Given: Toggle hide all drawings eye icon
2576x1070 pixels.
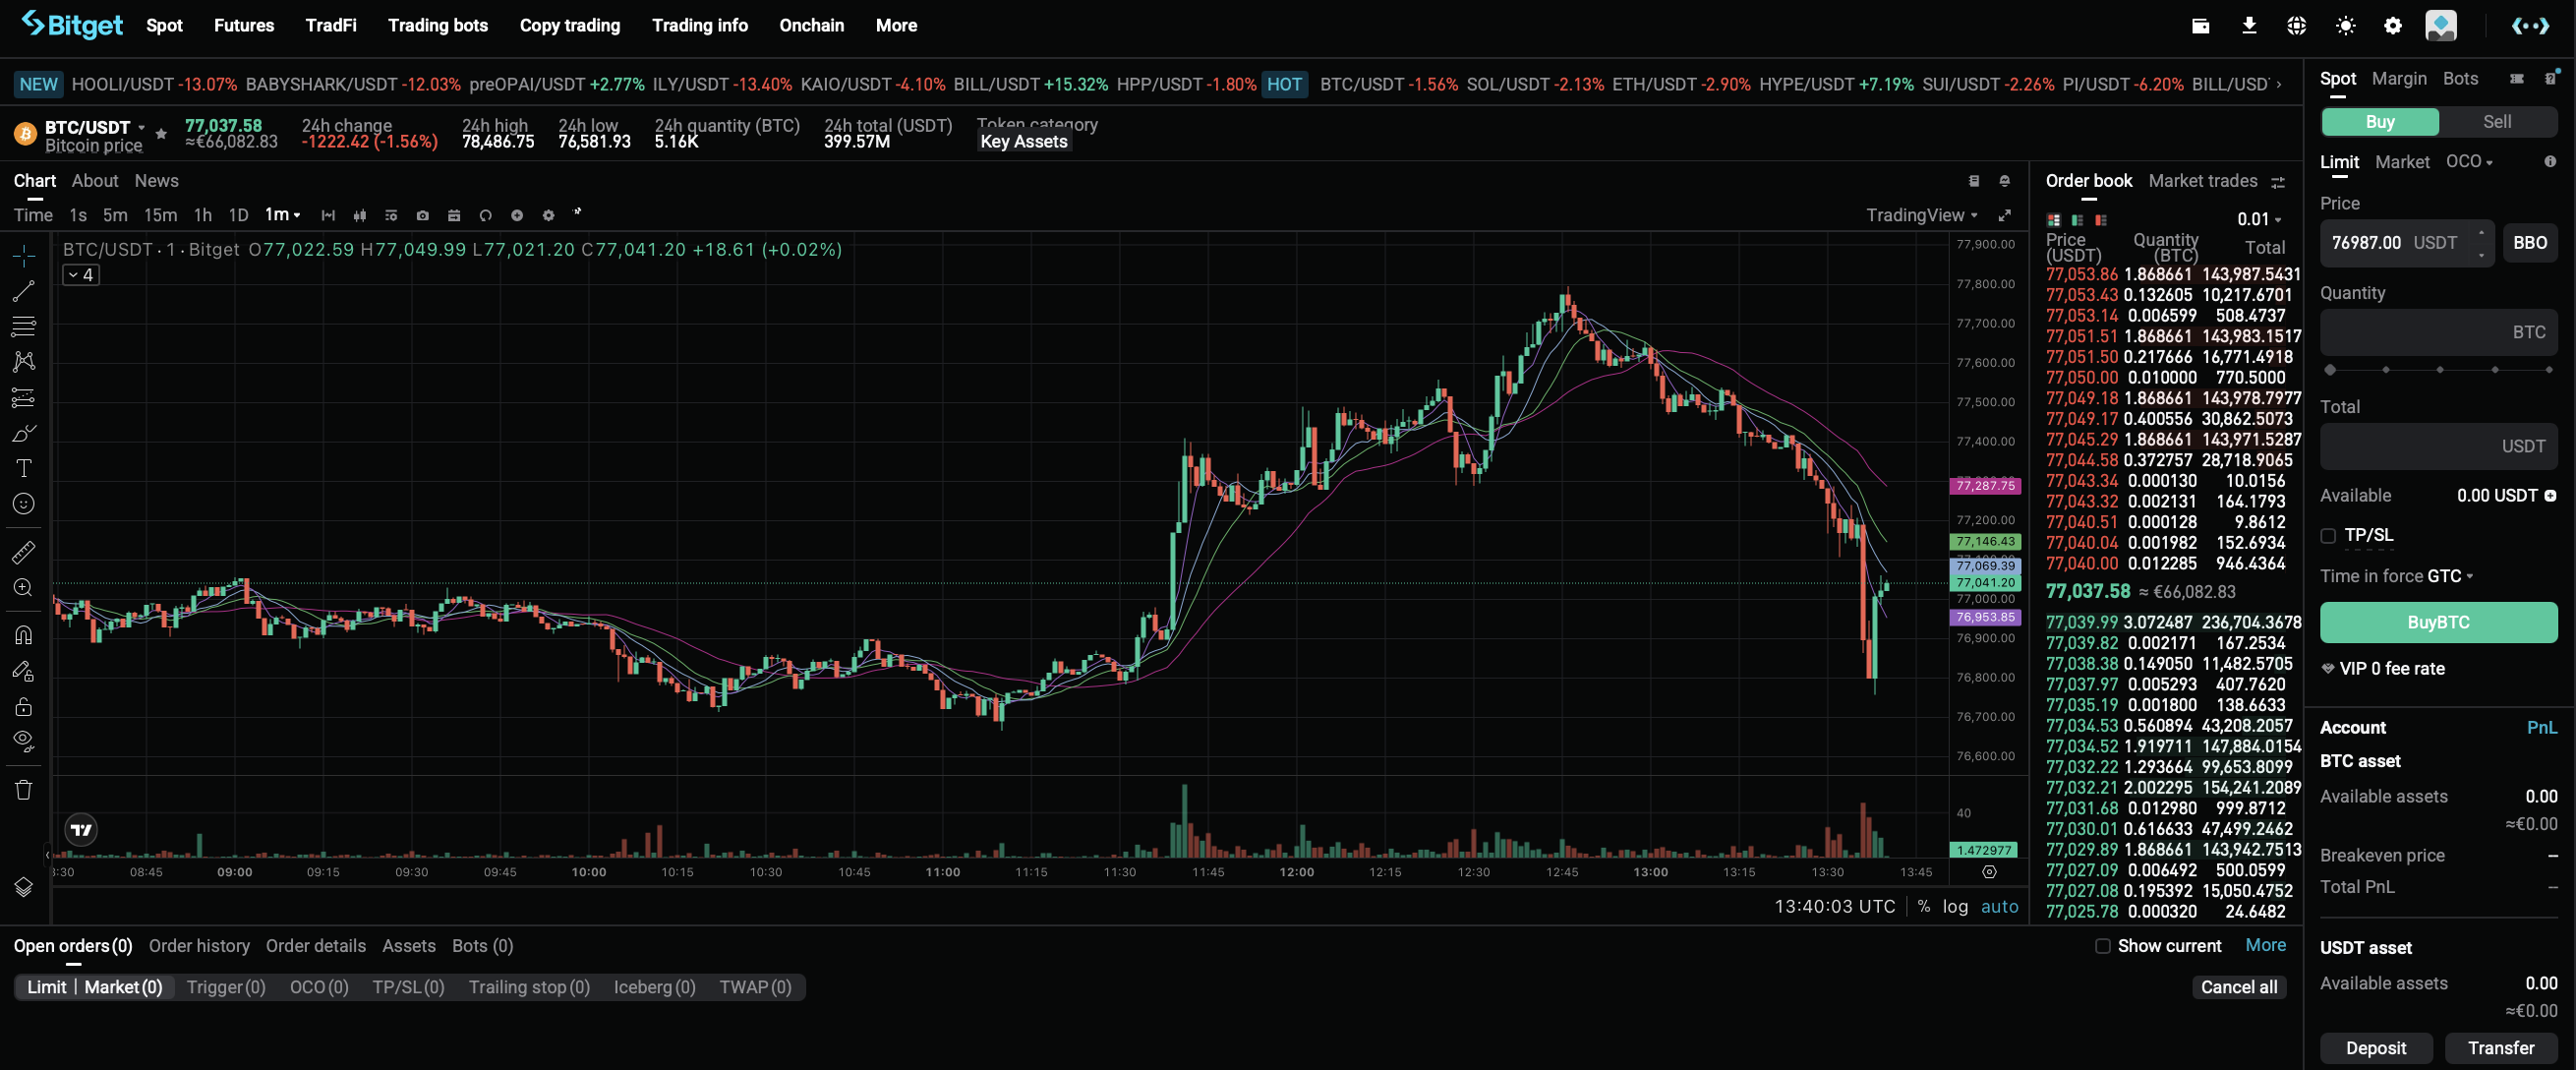Looking at the screenshot, I should click(24, 741).
